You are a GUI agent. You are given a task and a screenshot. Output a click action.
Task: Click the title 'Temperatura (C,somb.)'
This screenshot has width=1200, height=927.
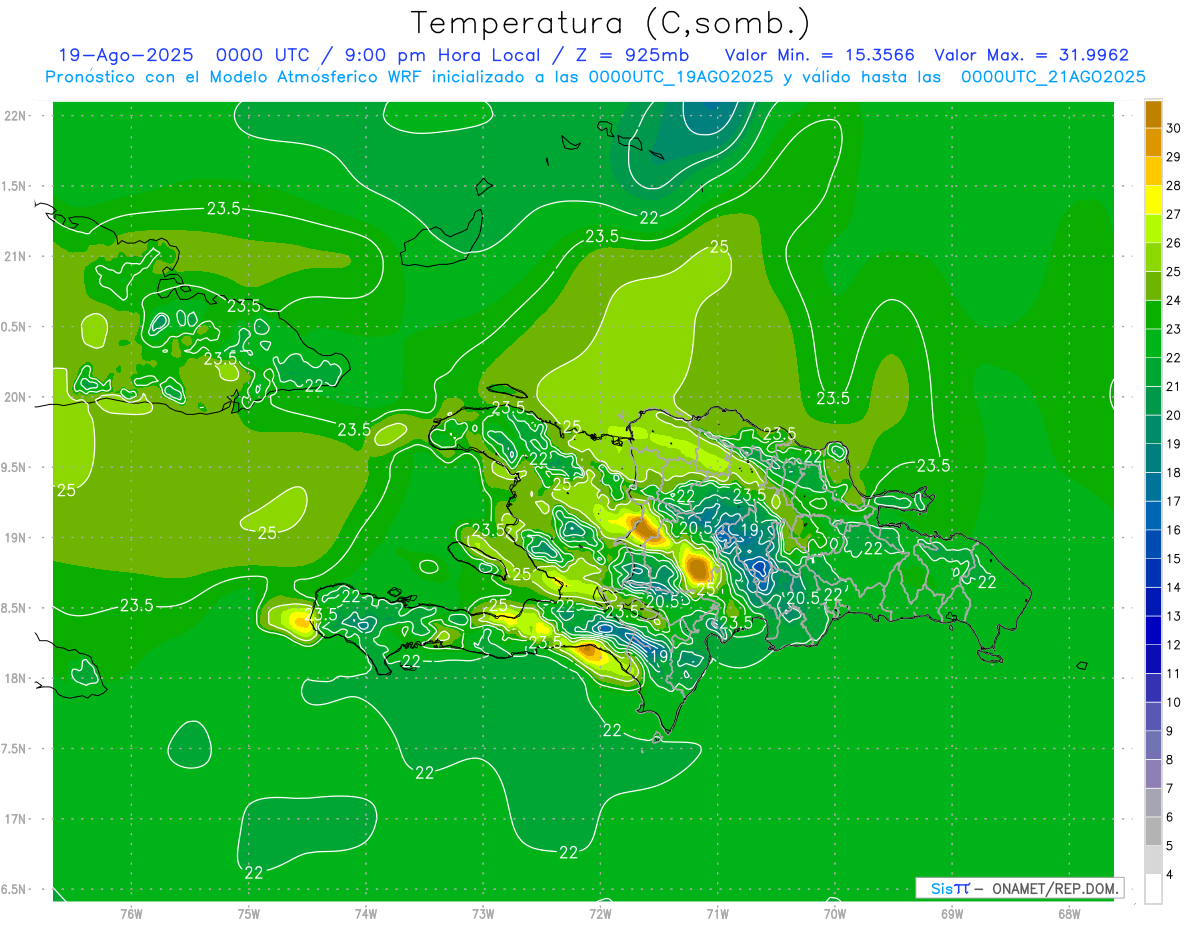tap(611, 23)
